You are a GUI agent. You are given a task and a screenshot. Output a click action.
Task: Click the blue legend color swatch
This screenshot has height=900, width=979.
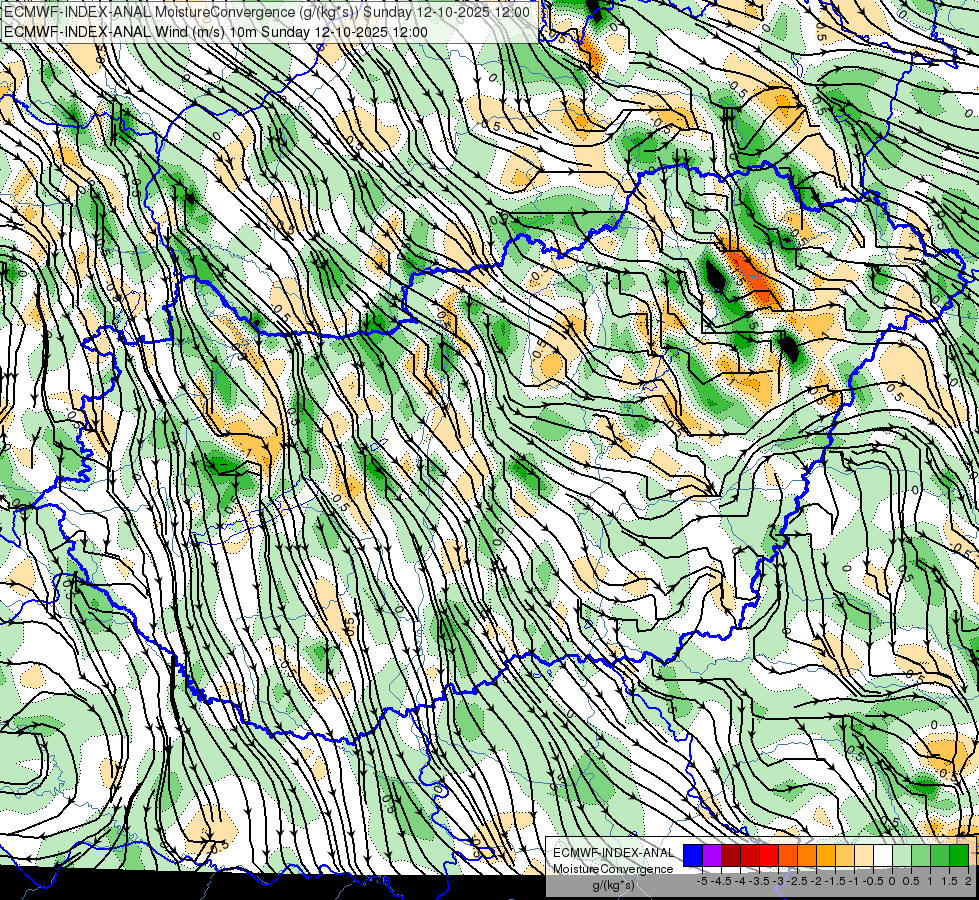(693, 855)
